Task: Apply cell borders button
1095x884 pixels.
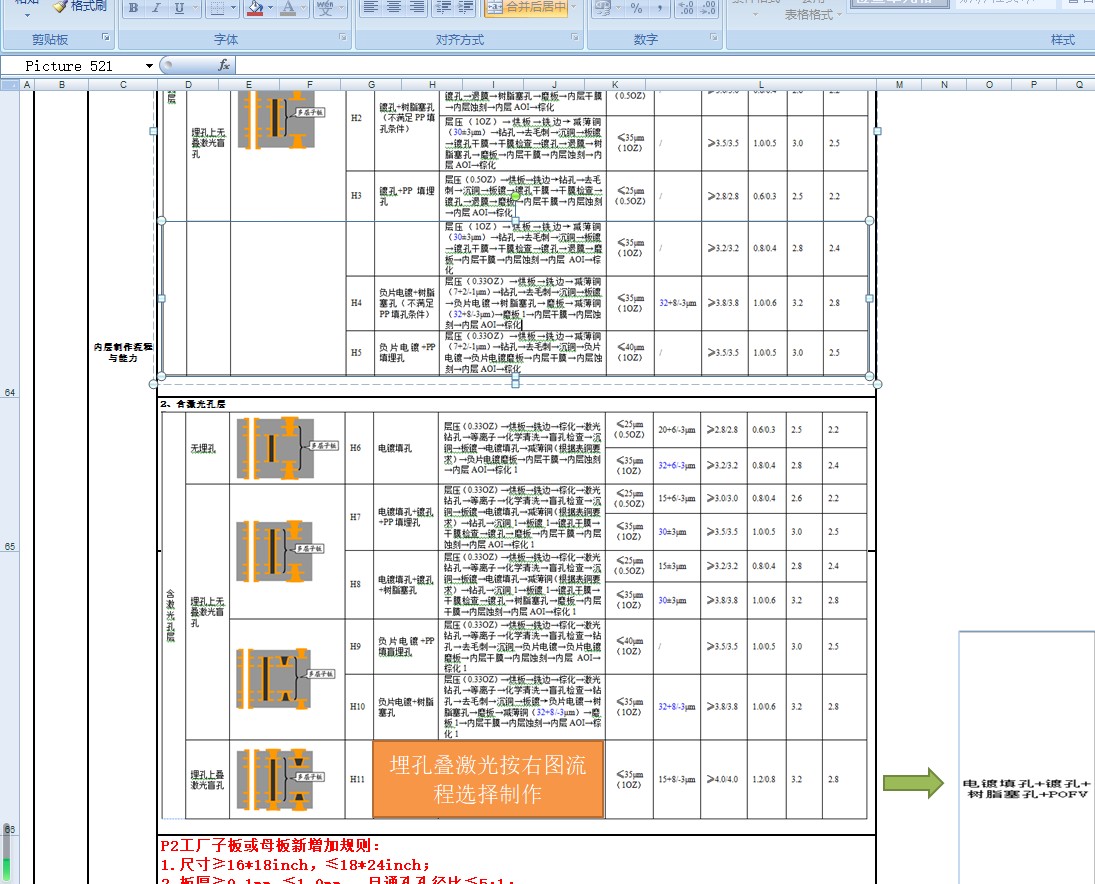Action: (x=217, y=8)
